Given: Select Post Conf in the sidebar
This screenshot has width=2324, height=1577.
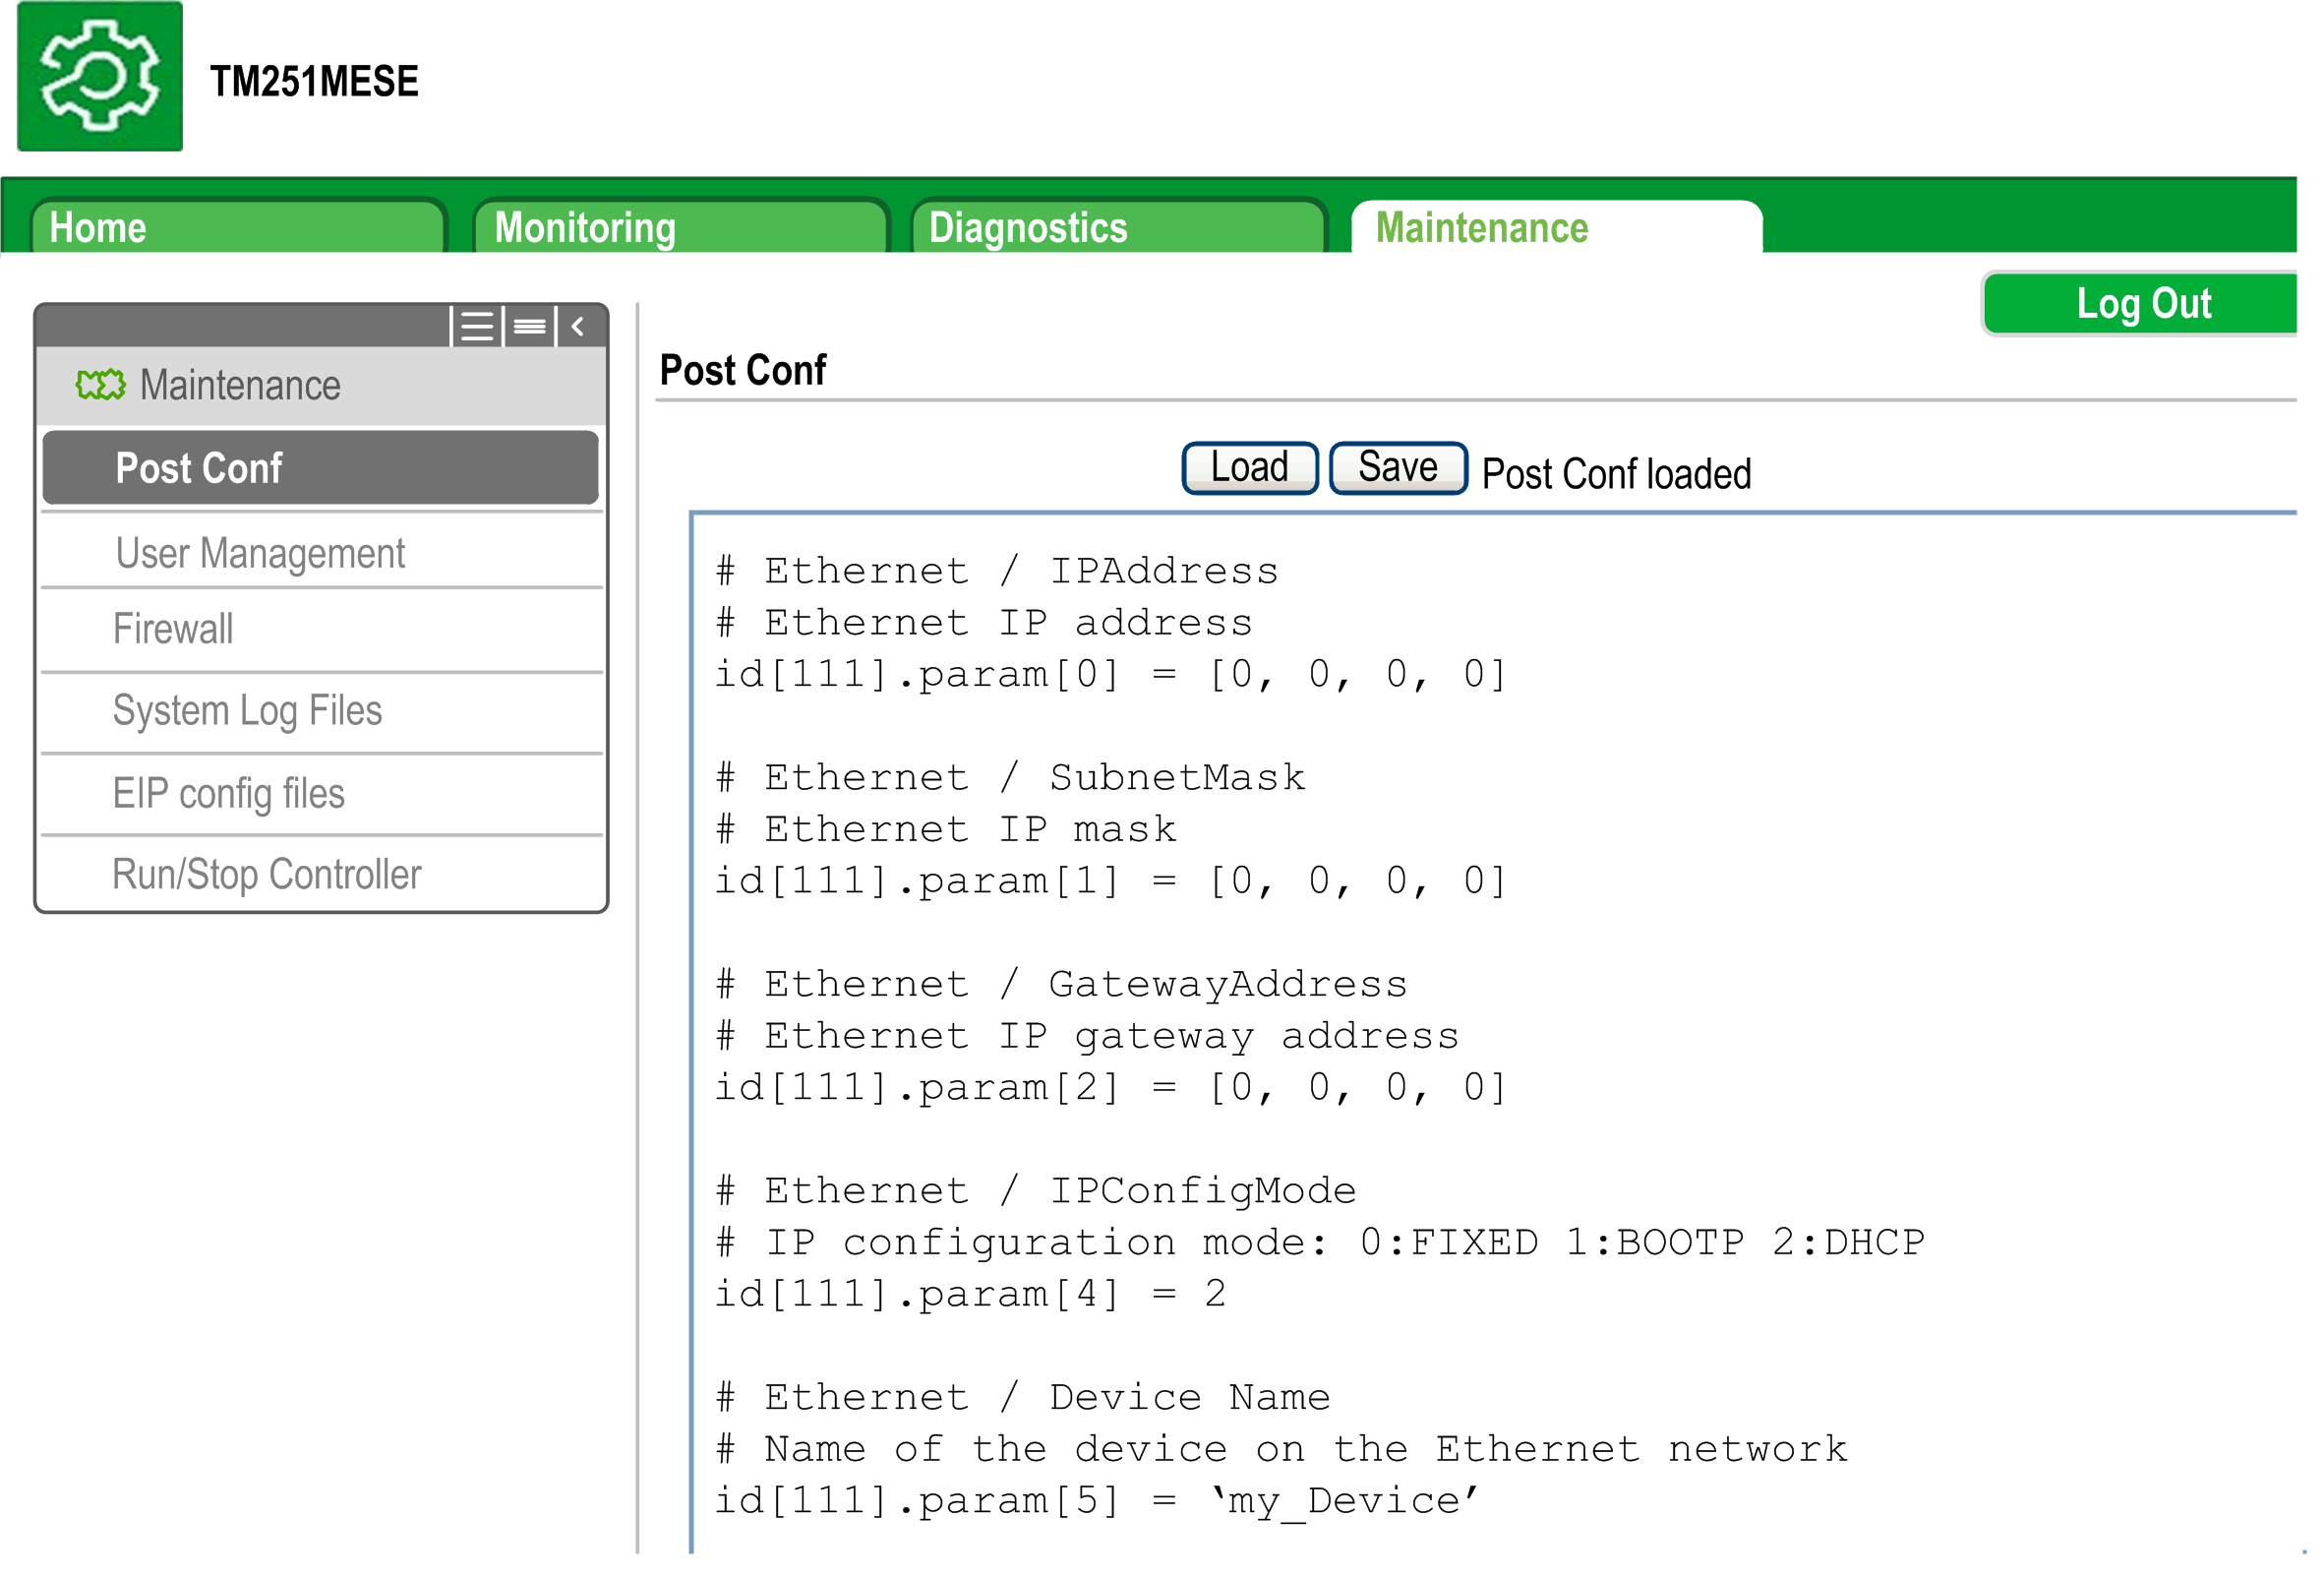Looking at the screenshot, I should click(320, 468).
